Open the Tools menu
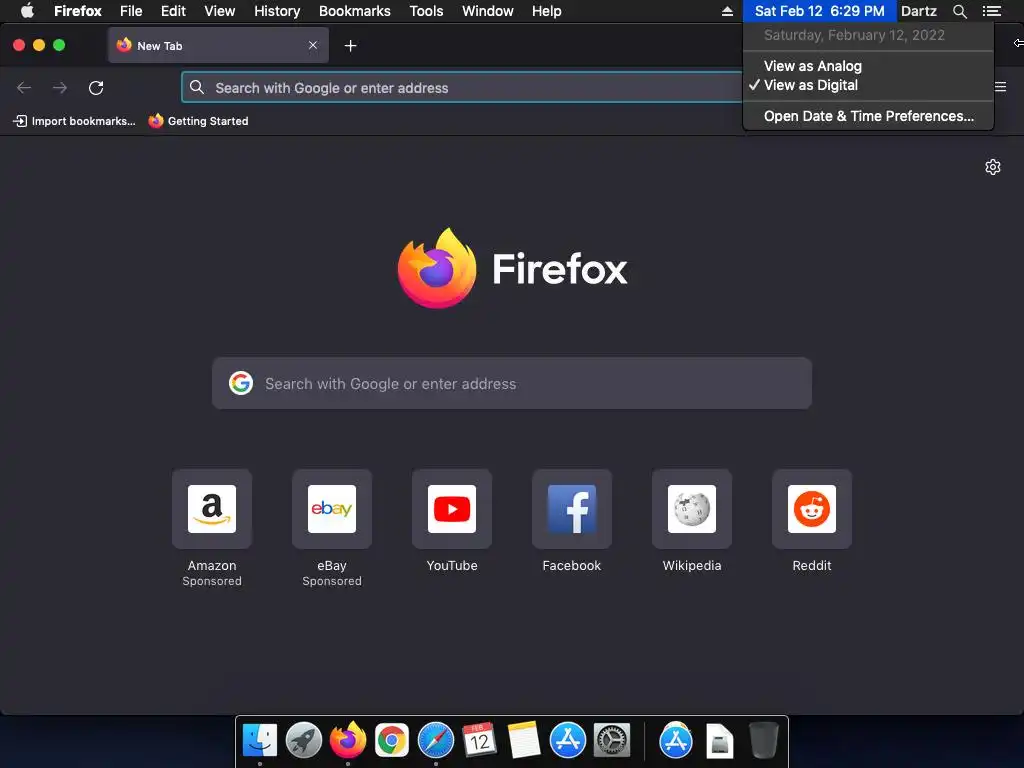 (x=426, y=11)
